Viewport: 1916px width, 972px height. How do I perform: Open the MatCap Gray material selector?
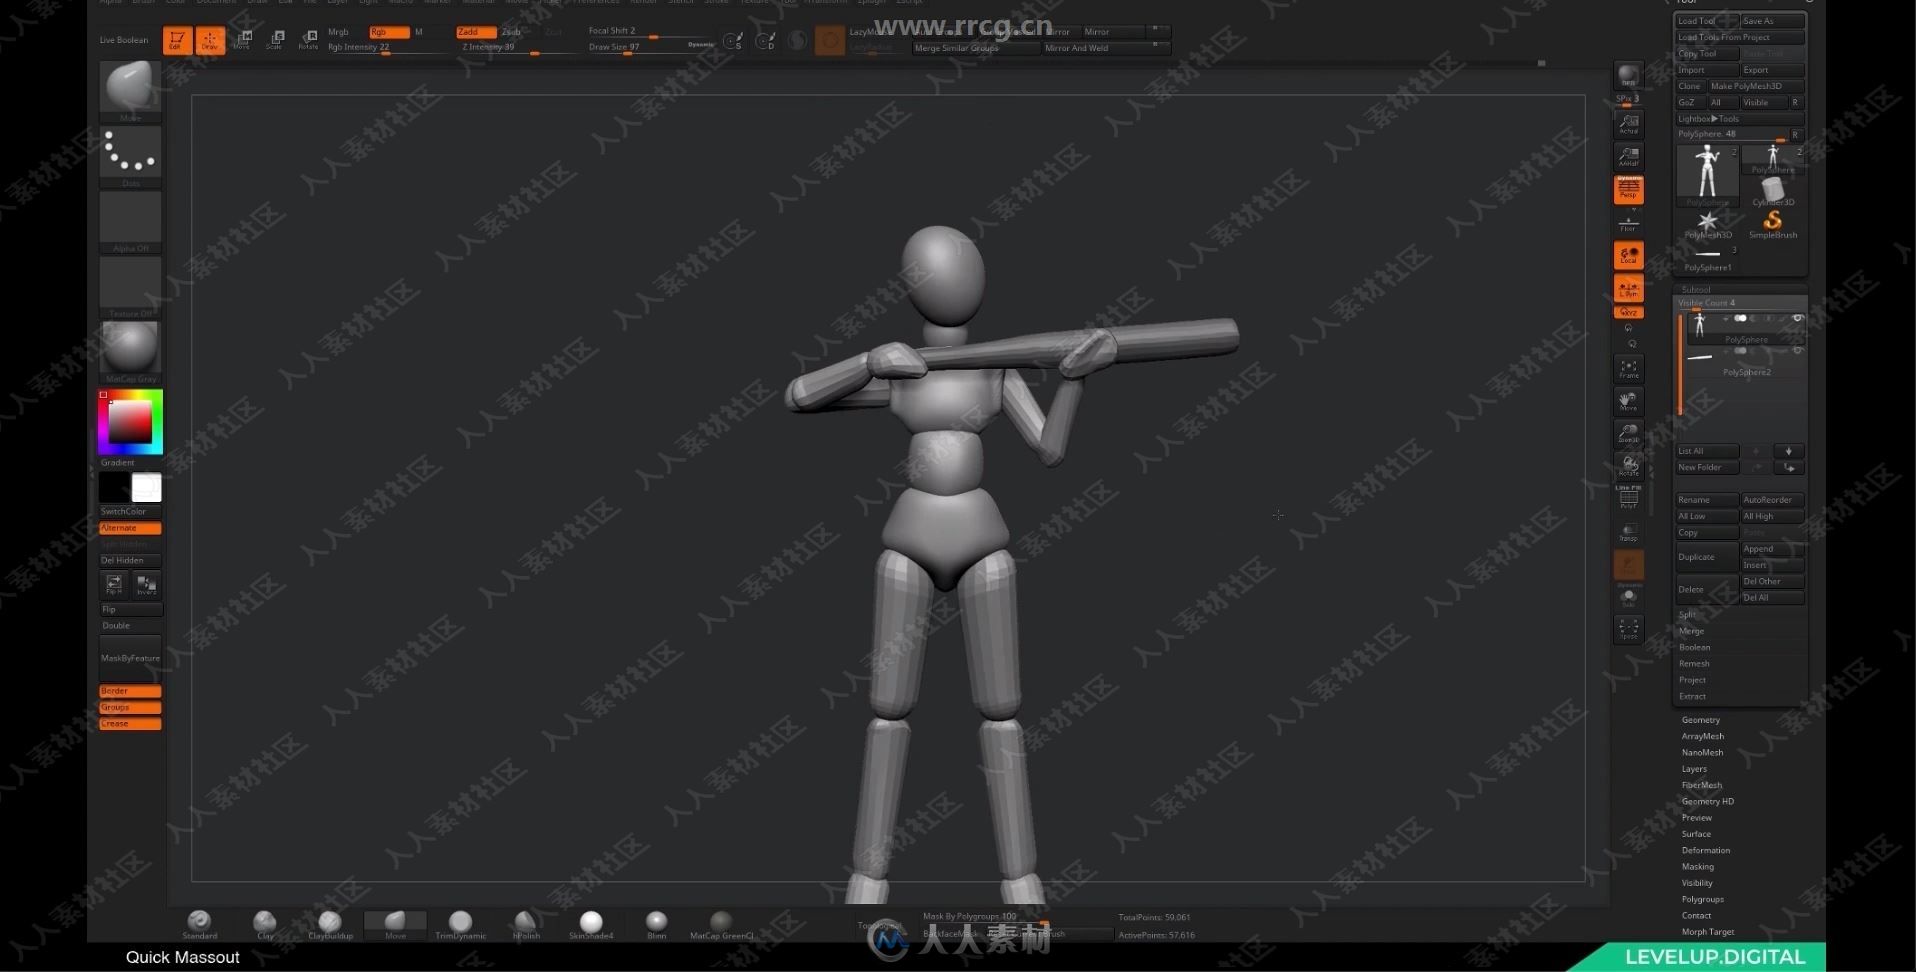point(130,351)
